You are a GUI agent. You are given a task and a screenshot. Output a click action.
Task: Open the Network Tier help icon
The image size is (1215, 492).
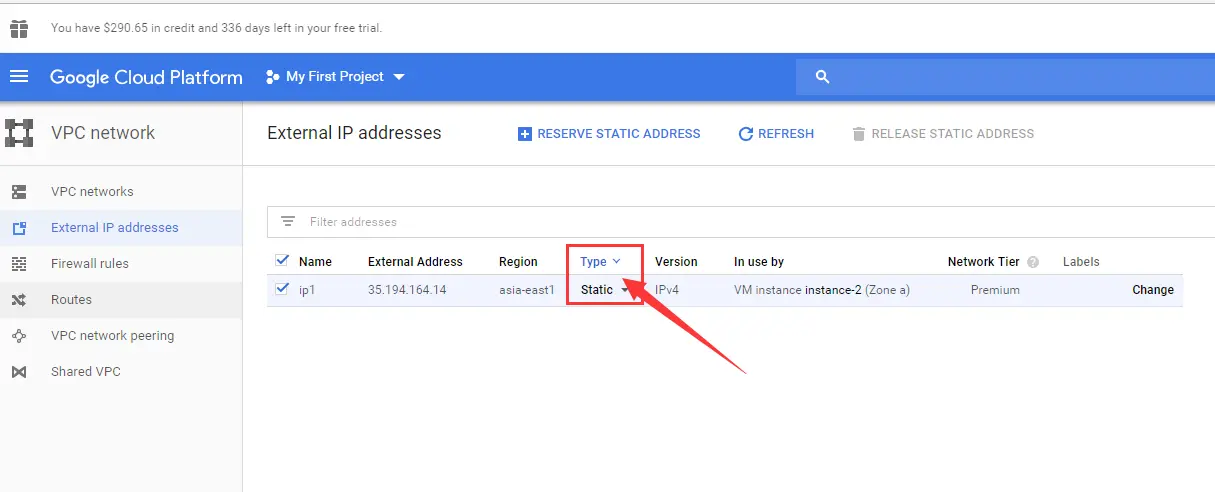(1033, 262)
